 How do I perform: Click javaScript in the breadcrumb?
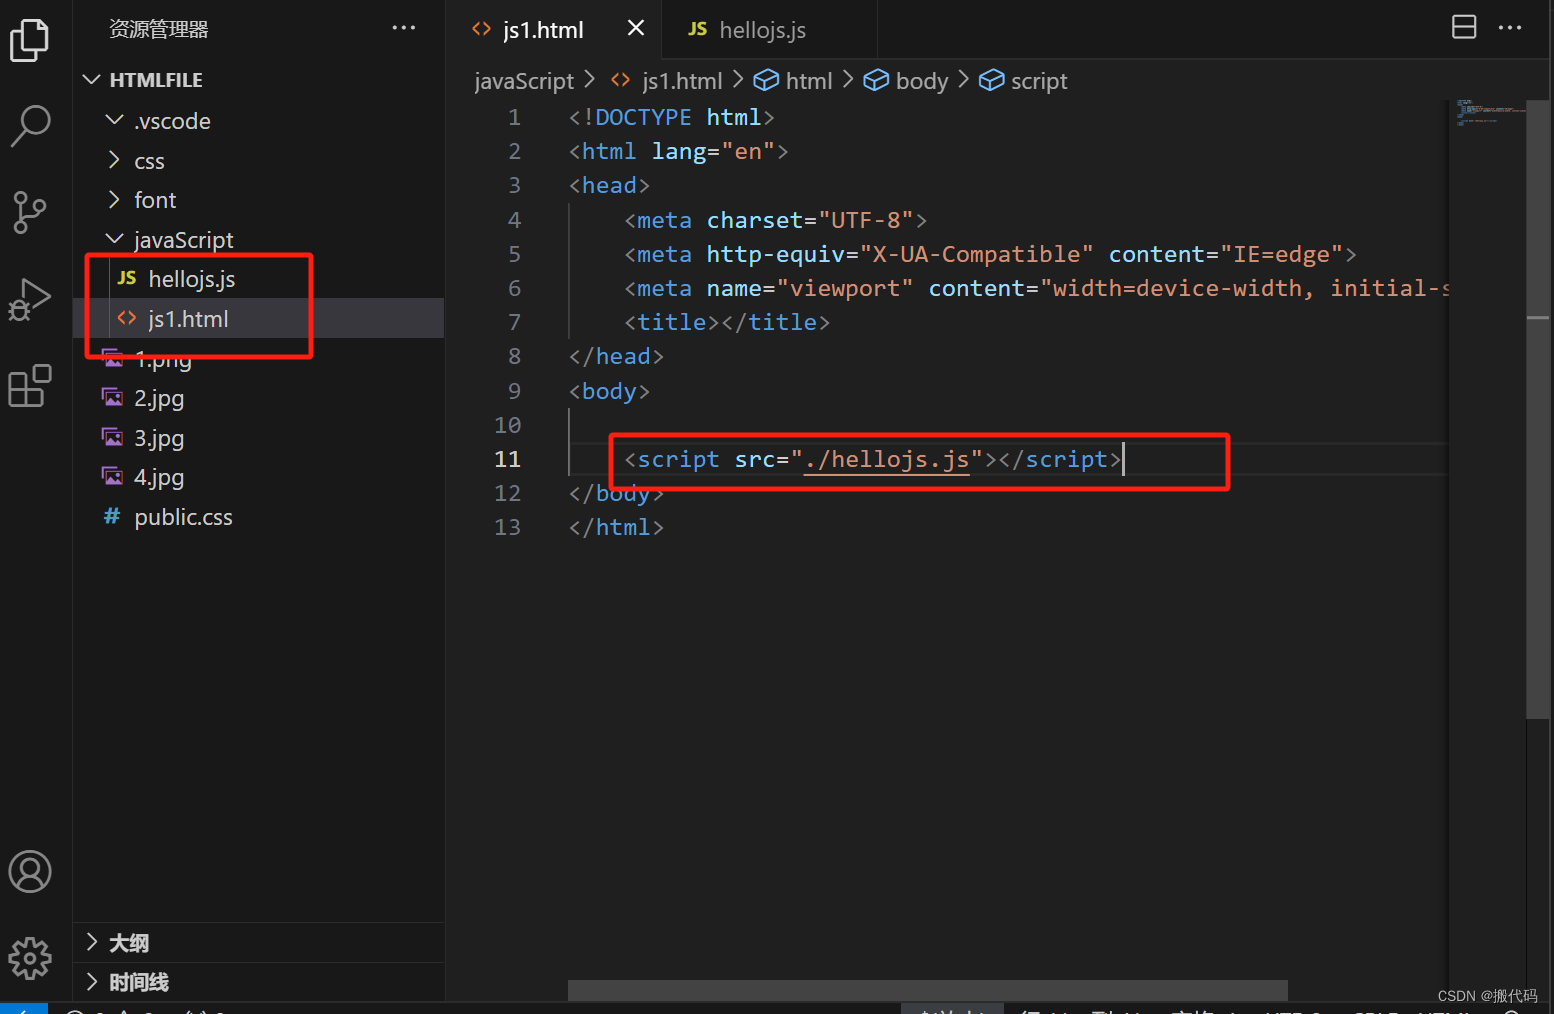coord(524,81)
